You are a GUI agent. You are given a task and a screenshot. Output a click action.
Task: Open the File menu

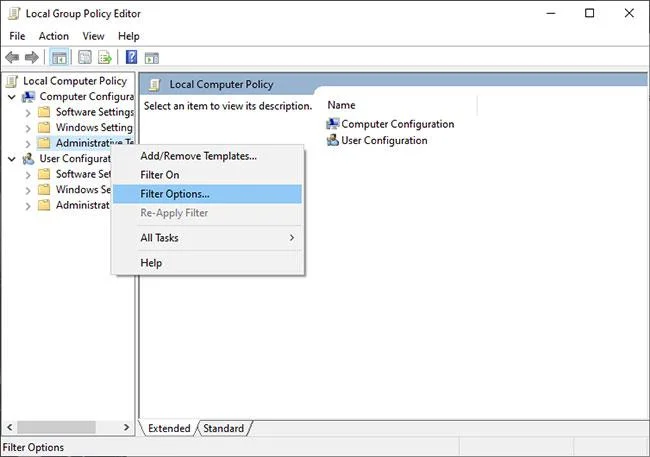[17, 36]
